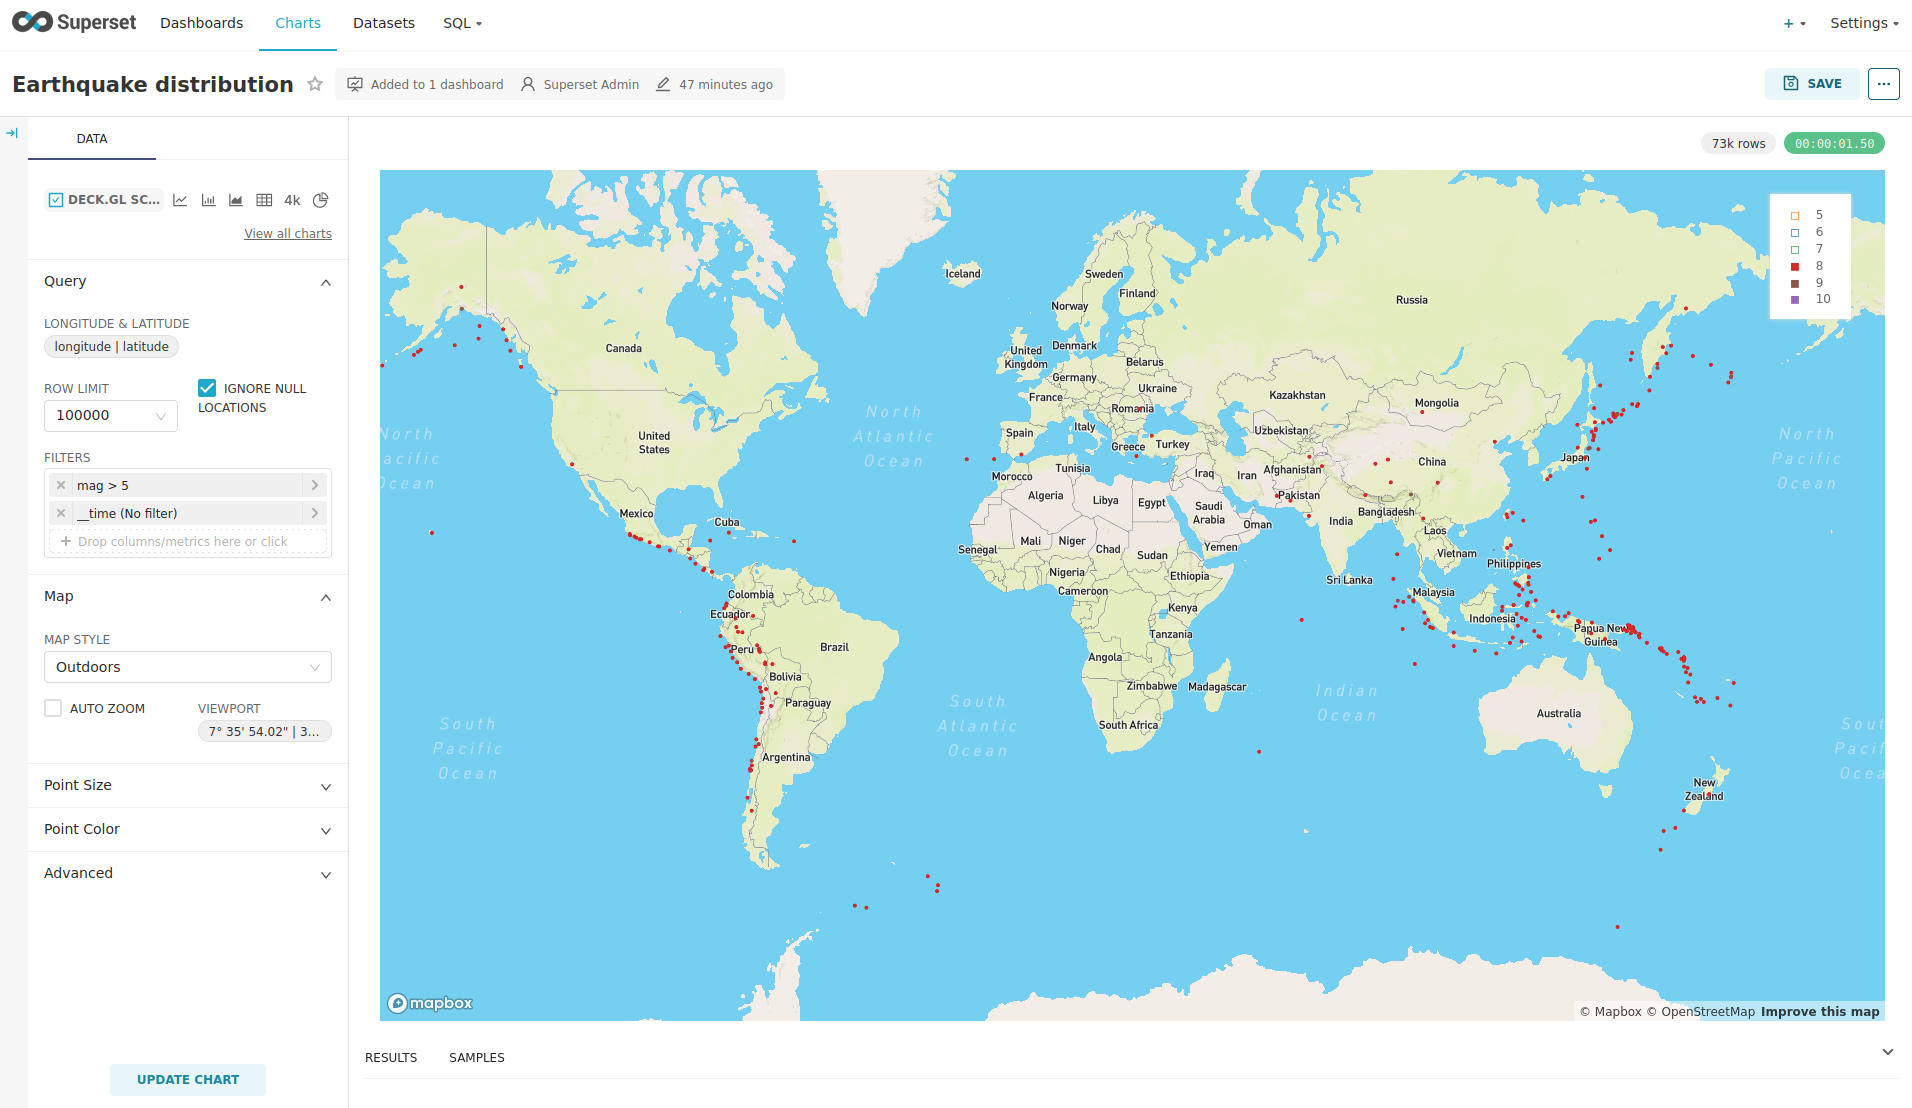1912x1108 pixels.
Task: Click the Row Limit input field
Action: coord(102,415)
